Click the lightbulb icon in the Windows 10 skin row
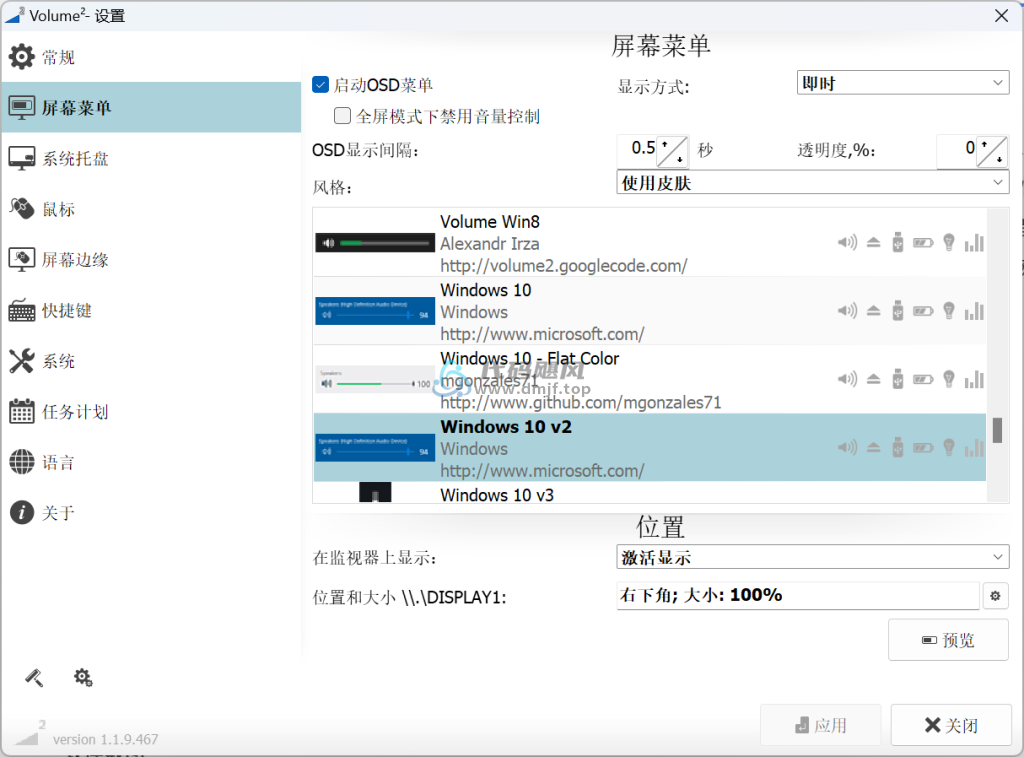The height and width of the screenshot is (757, 1024). 949,310
